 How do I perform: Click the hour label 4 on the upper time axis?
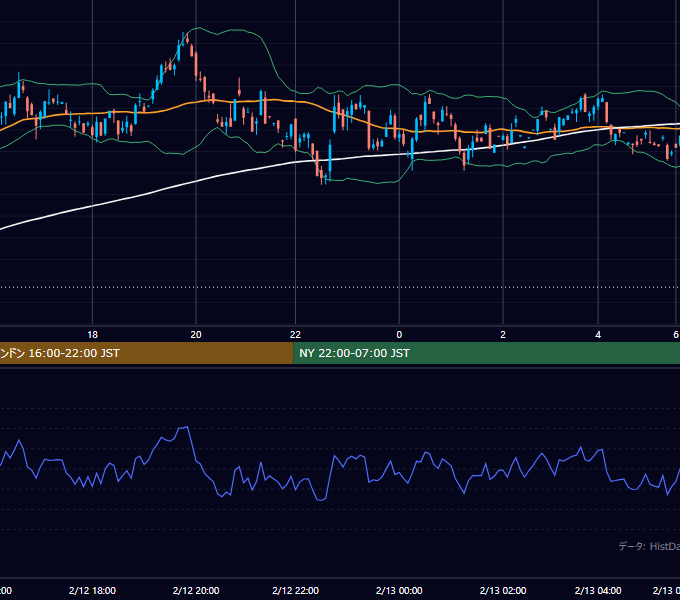point(598,335)
